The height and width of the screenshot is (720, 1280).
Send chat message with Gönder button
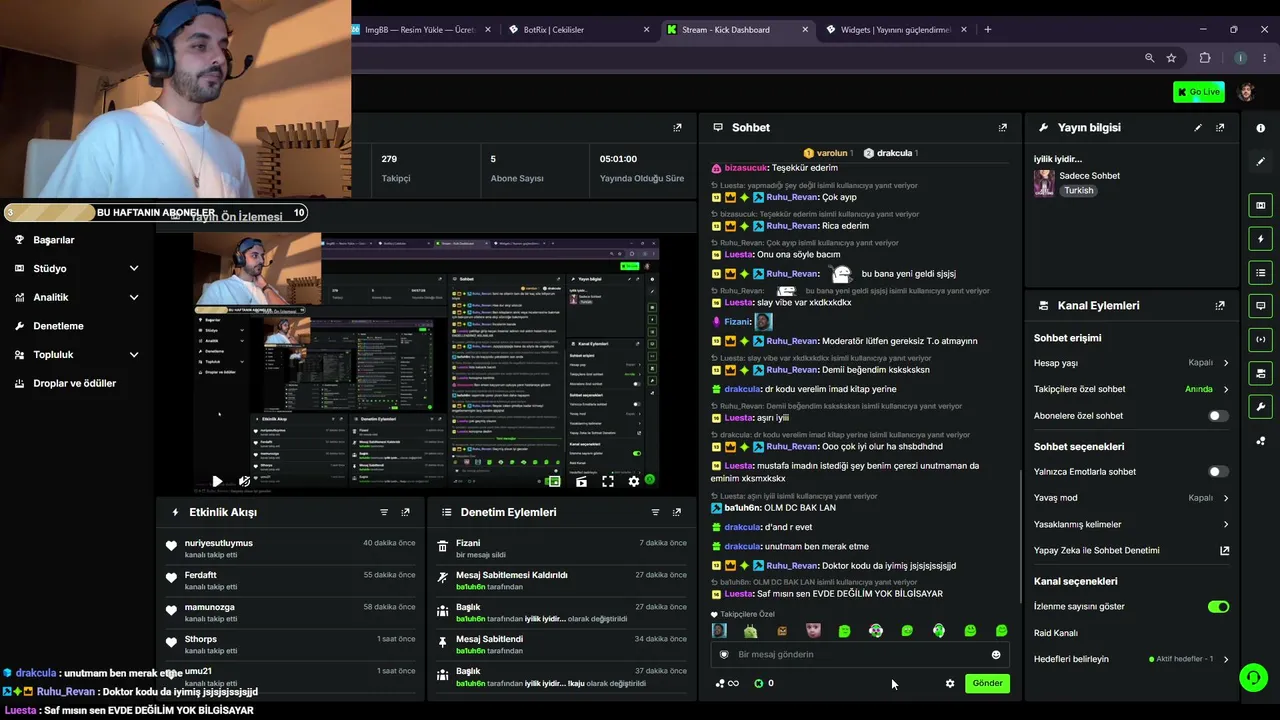coord(987,684)
